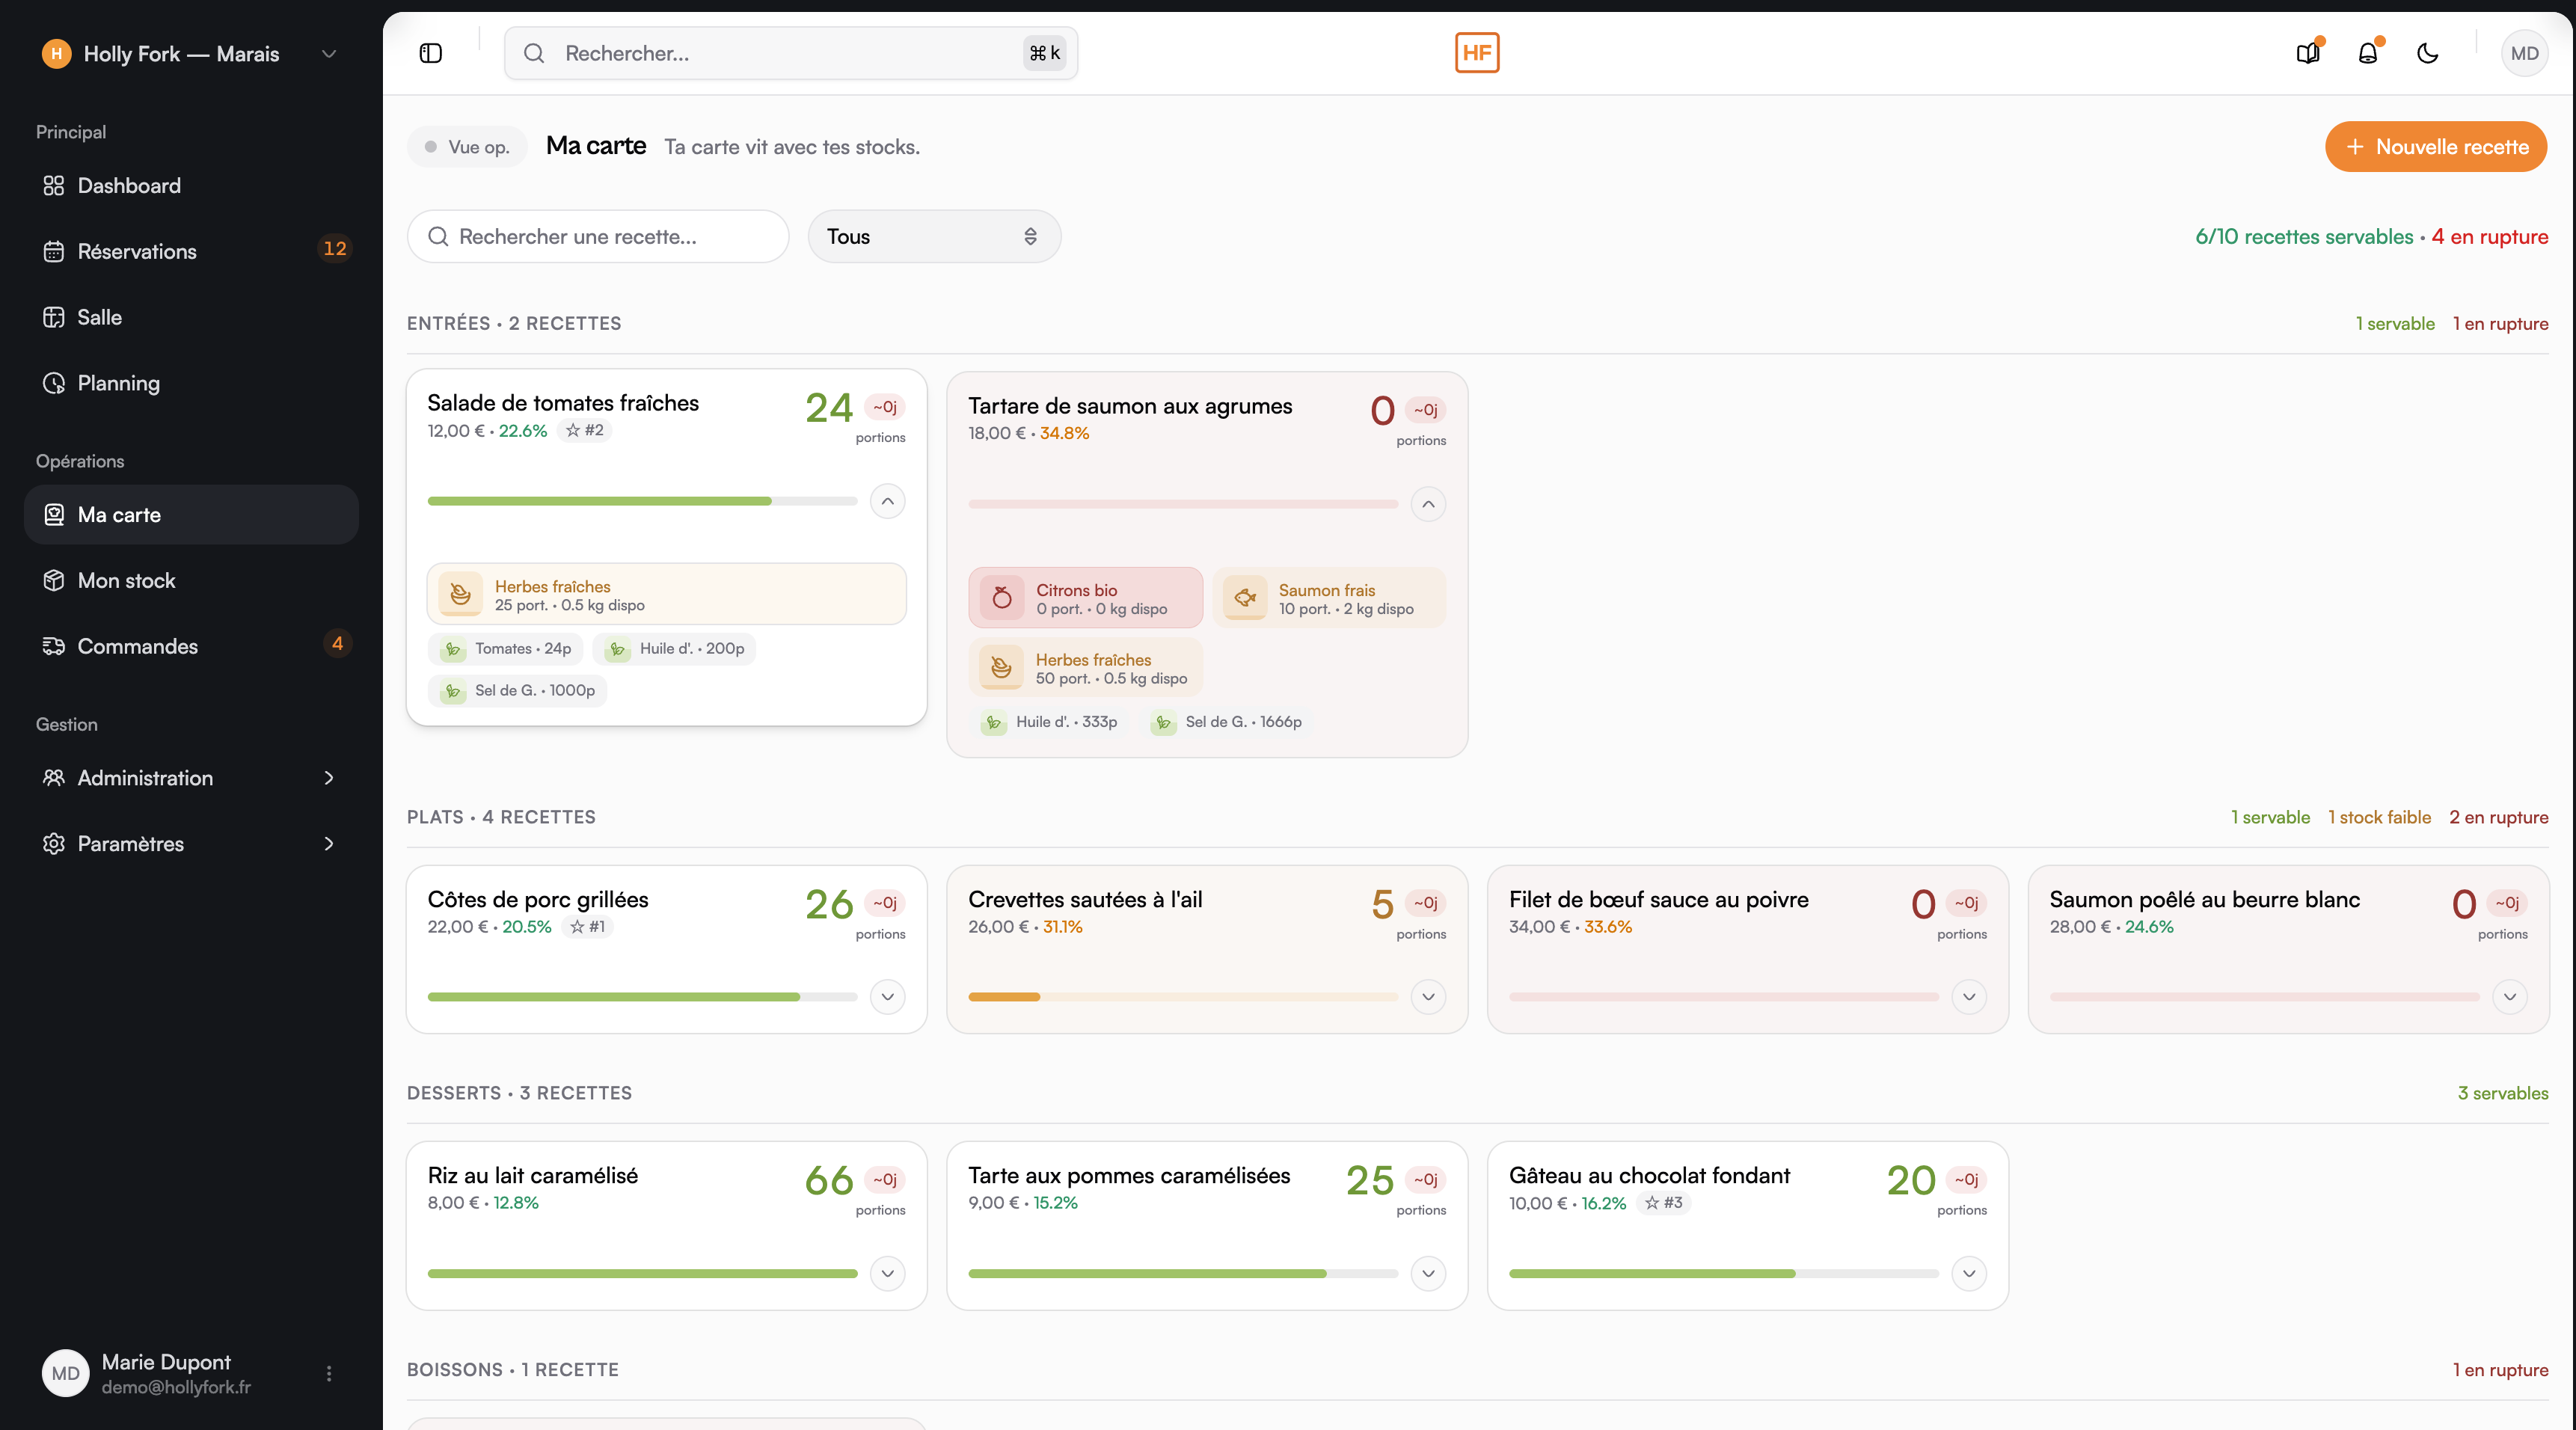Open the guide book icon
Viewport: 2576px width, 1430px height.
2307,53
